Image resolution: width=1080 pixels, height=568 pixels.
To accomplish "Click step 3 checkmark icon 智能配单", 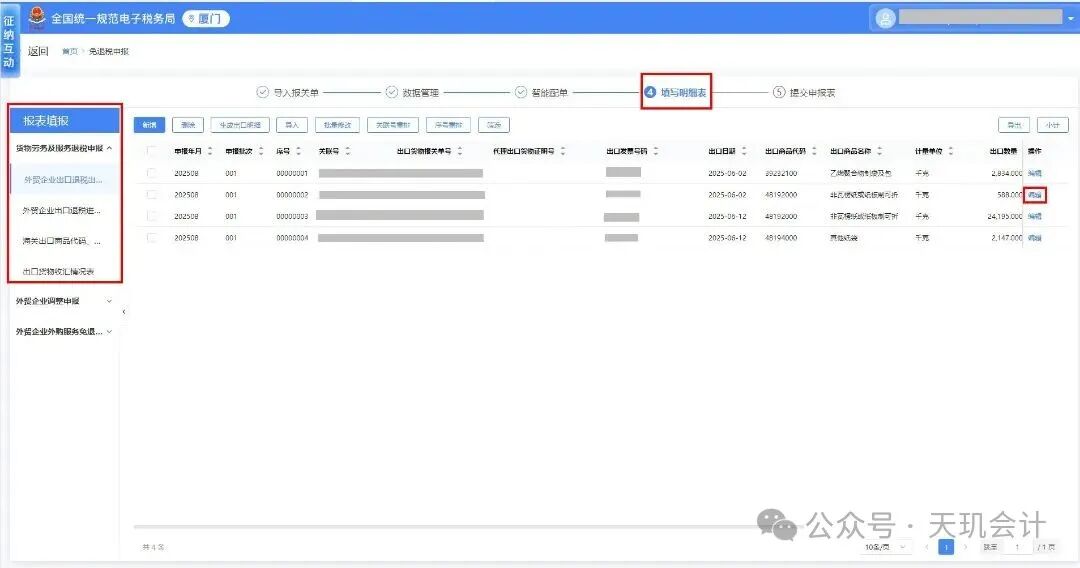I will tap(521, 92).
